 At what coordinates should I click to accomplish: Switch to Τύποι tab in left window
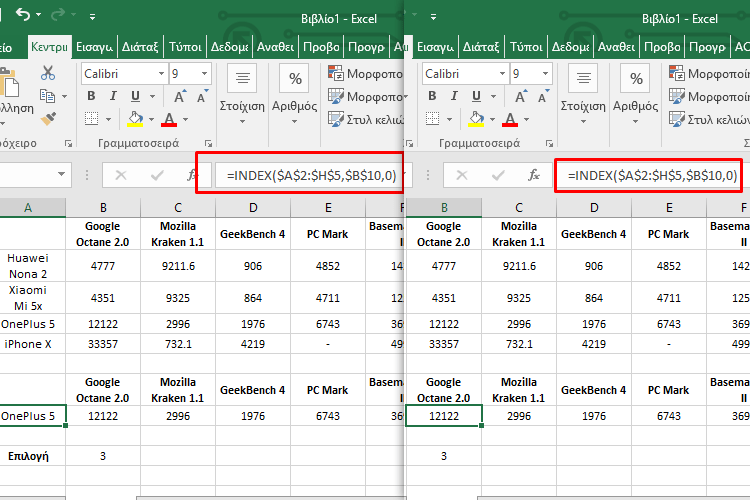coord(185,47)
